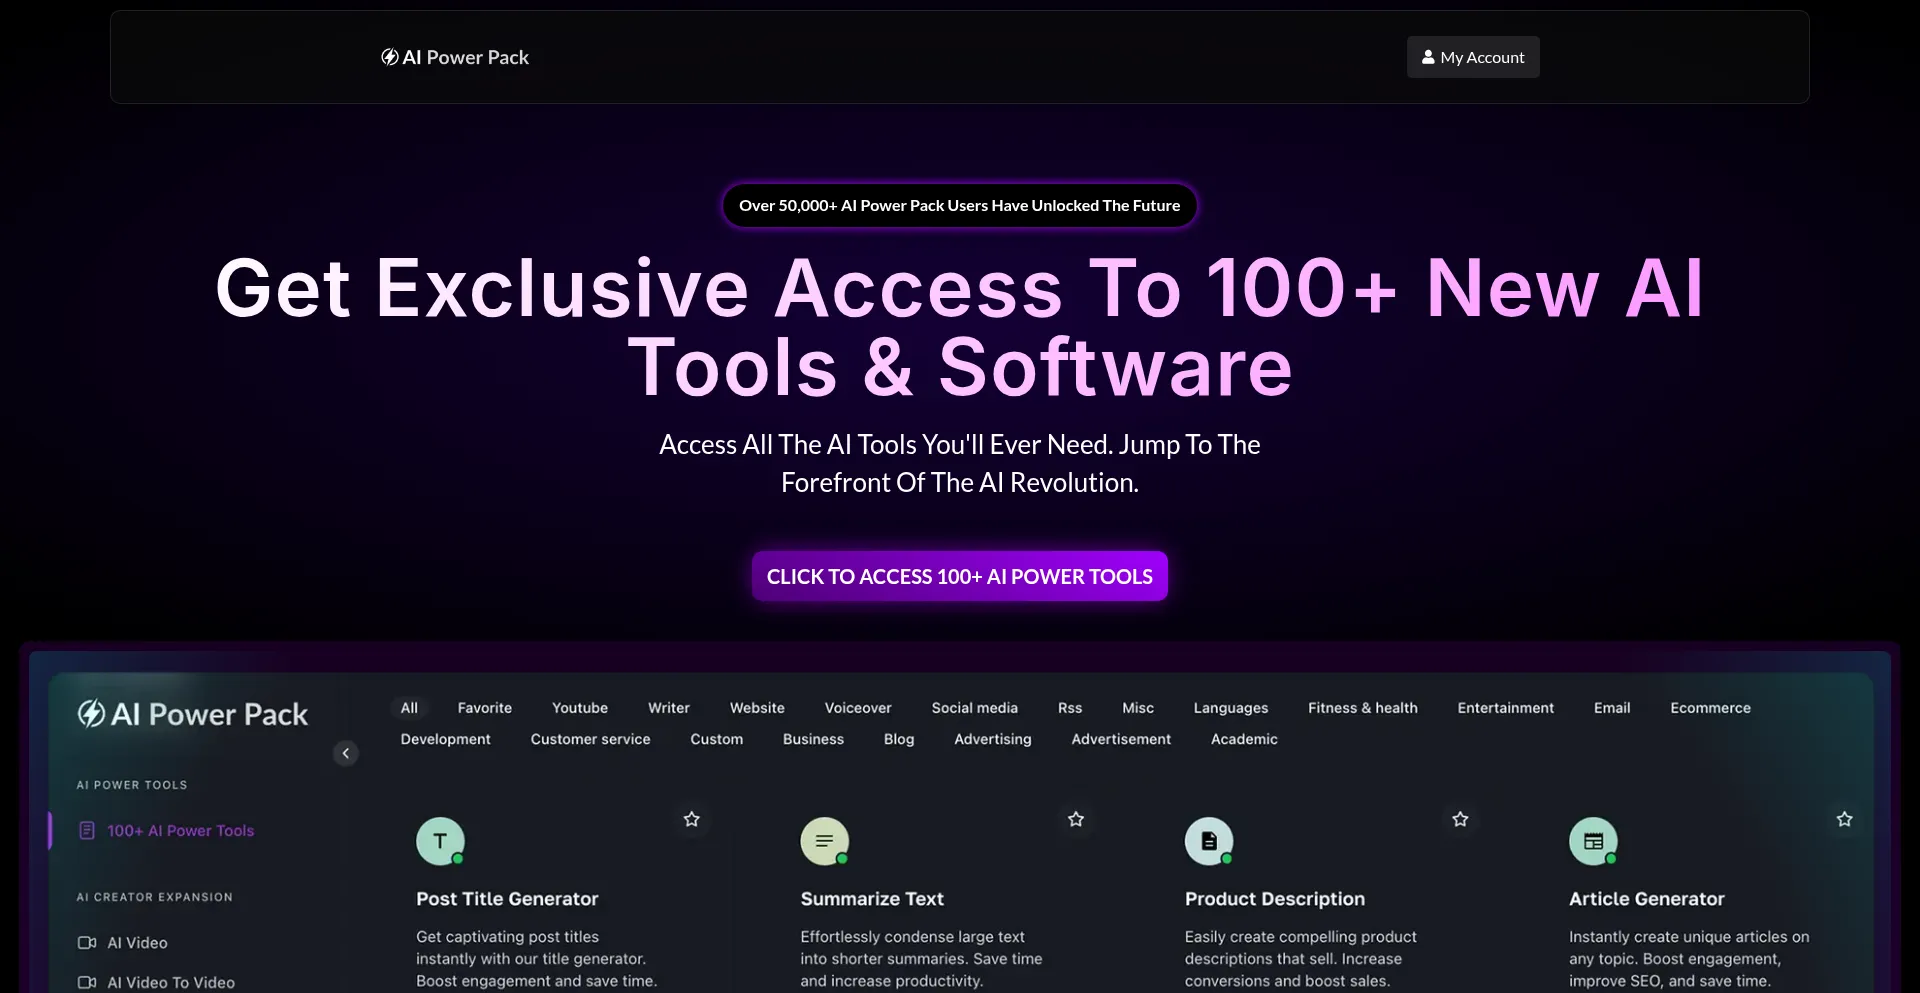This screenshot has width=1920, height=993.
Task: Switch to the Social media category
Action: (x=974, y=707)
